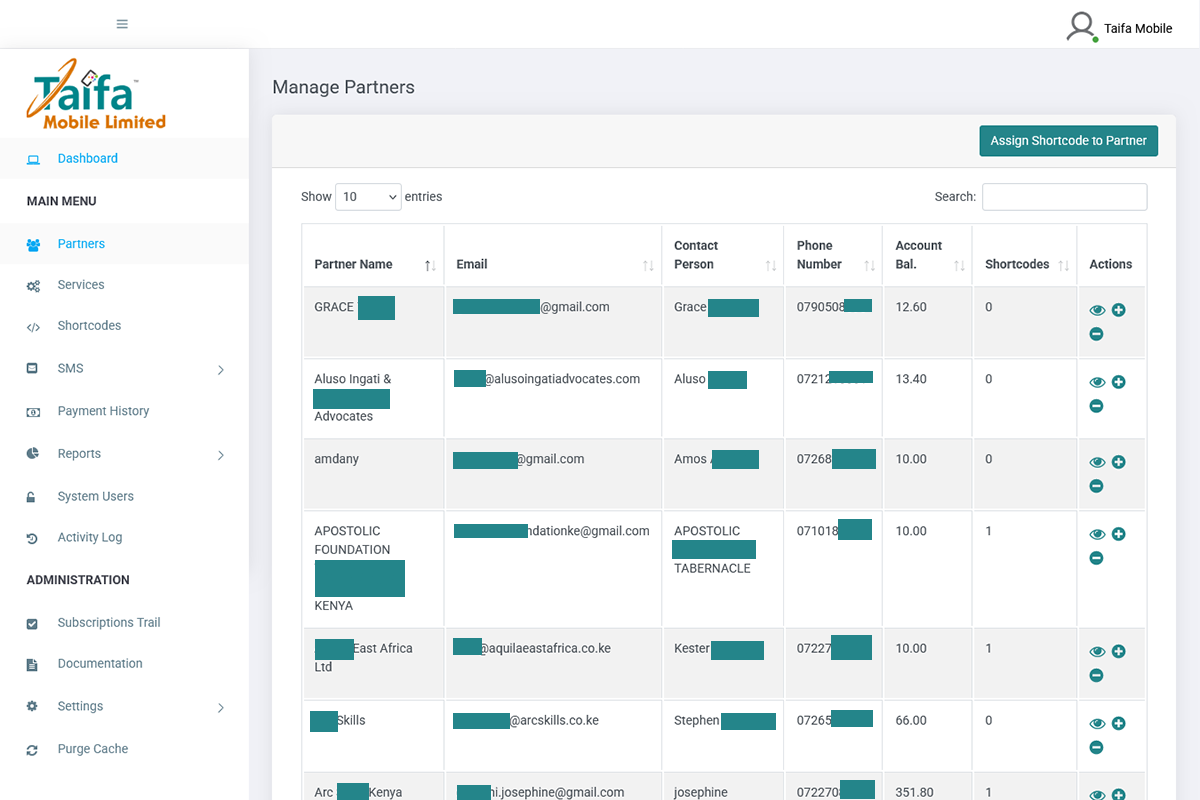Click minus icon in amdany partner row
This screenshot has width=1200, height=800.
click(1096, 486)
